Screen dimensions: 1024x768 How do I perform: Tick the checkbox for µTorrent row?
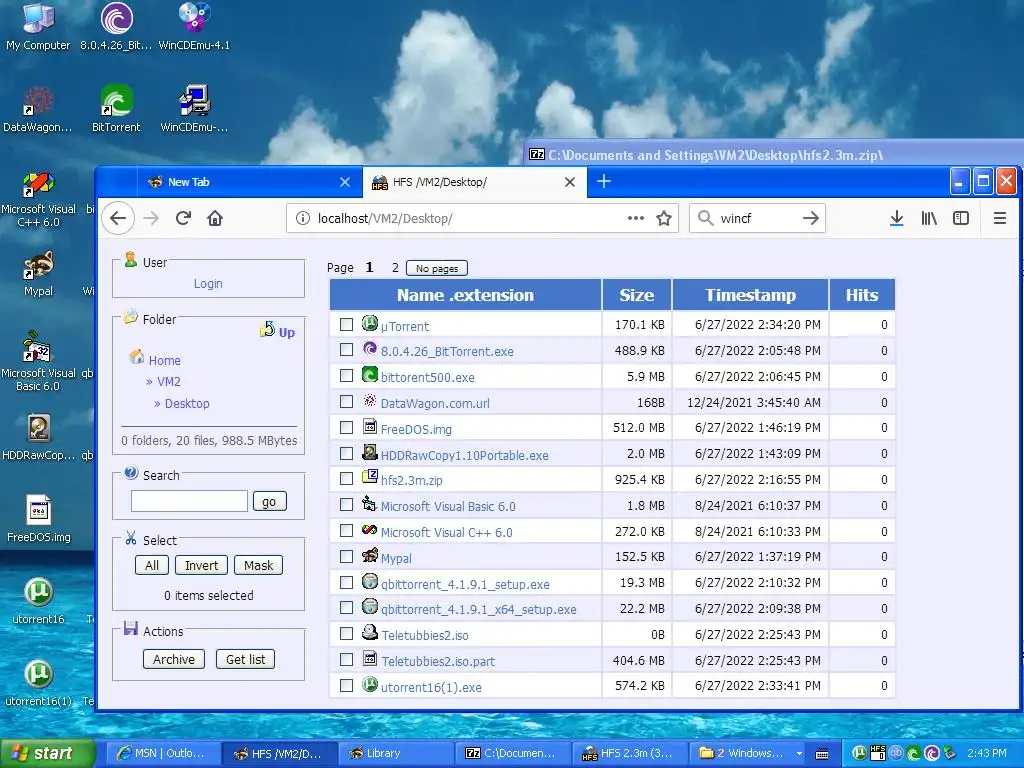[x=347, y=325]
